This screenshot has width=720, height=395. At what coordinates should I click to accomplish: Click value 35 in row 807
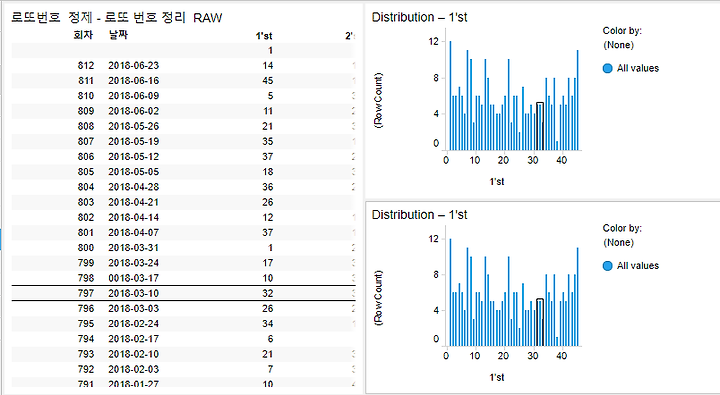click(268, 141)
